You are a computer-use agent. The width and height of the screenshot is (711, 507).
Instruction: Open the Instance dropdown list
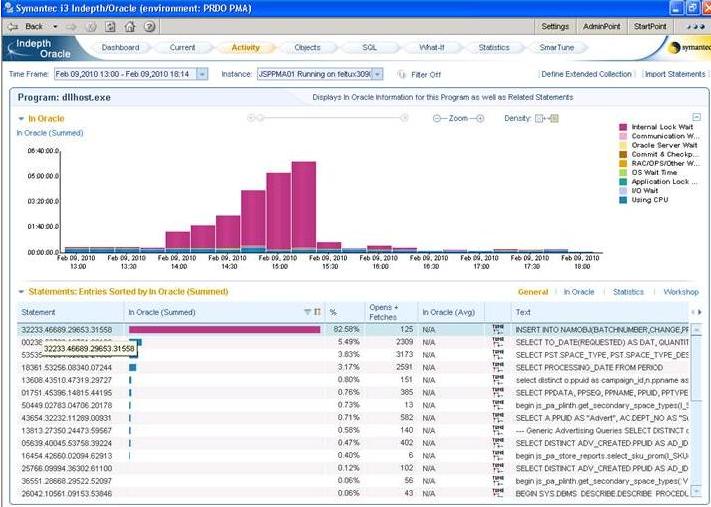pyautogui.click(x=379, y=74)
